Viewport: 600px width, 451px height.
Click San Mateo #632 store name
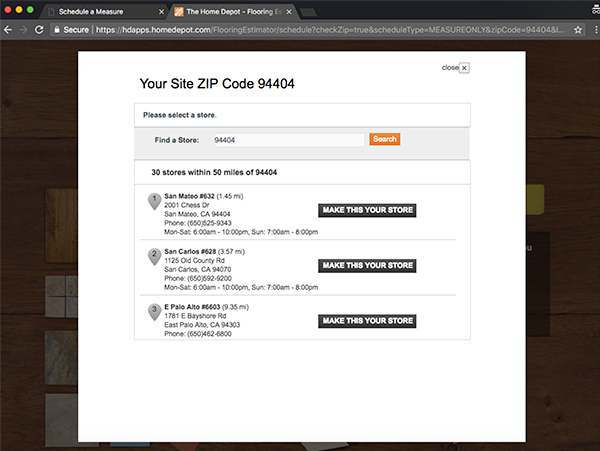tap(189, 196)
